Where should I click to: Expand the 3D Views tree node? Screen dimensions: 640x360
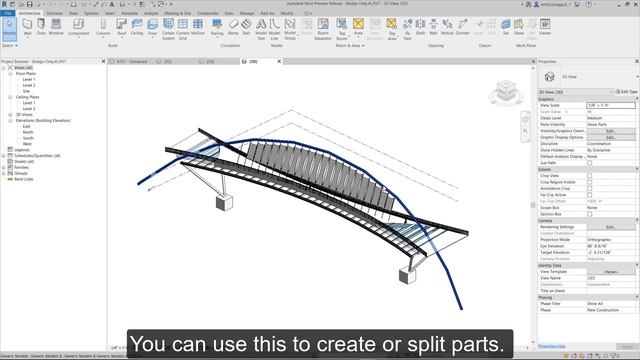click(x=10, y=115)
